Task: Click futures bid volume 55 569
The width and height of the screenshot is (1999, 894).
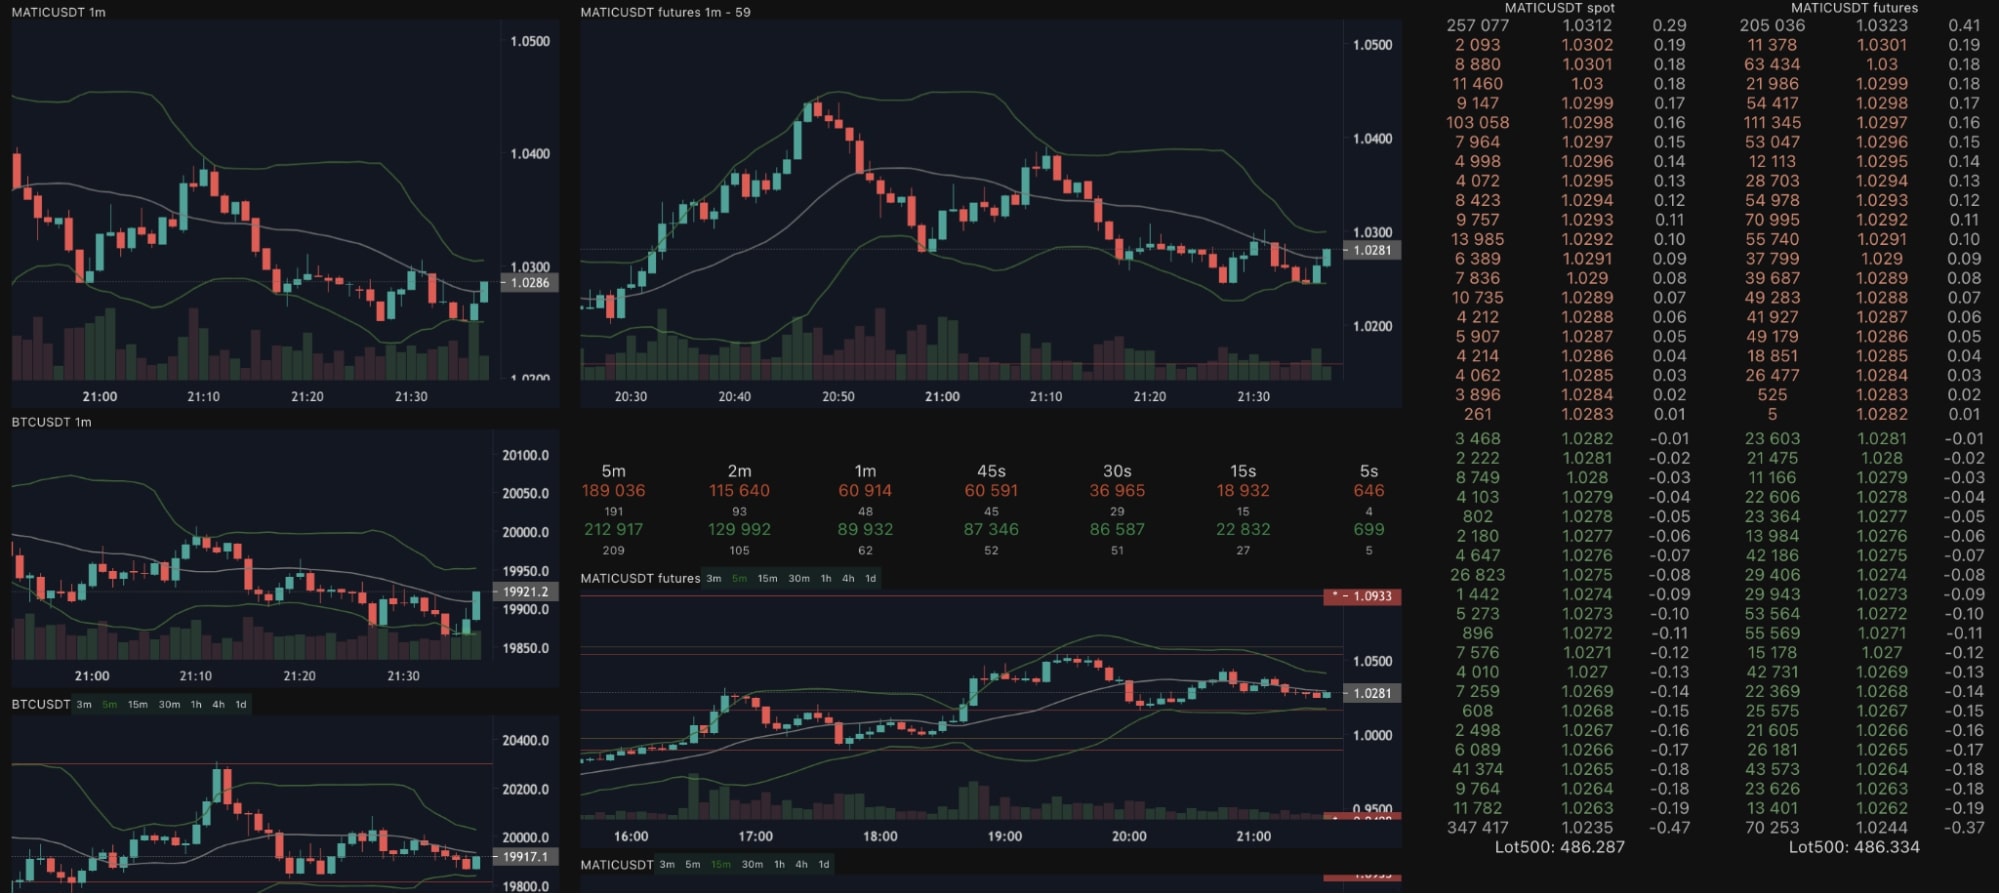Action: pos(1772,633)
